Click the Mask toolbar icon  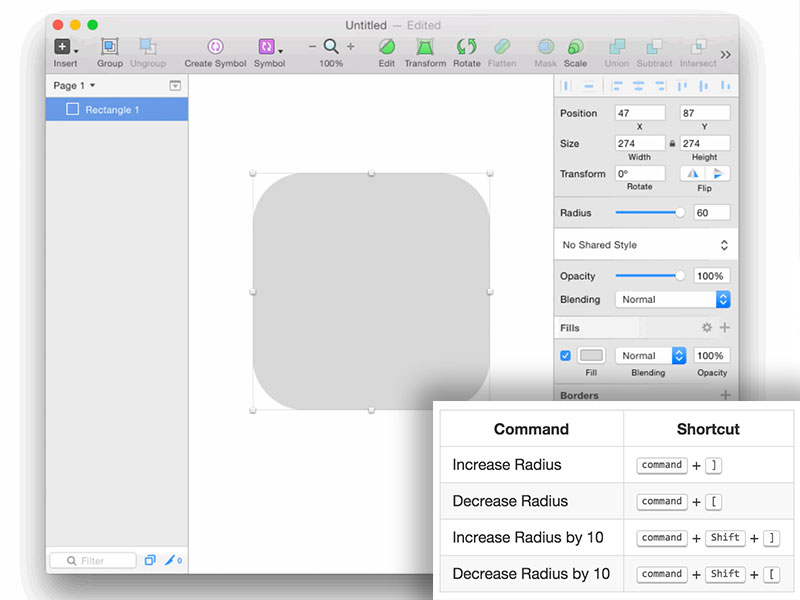click(x=545, y=47)
